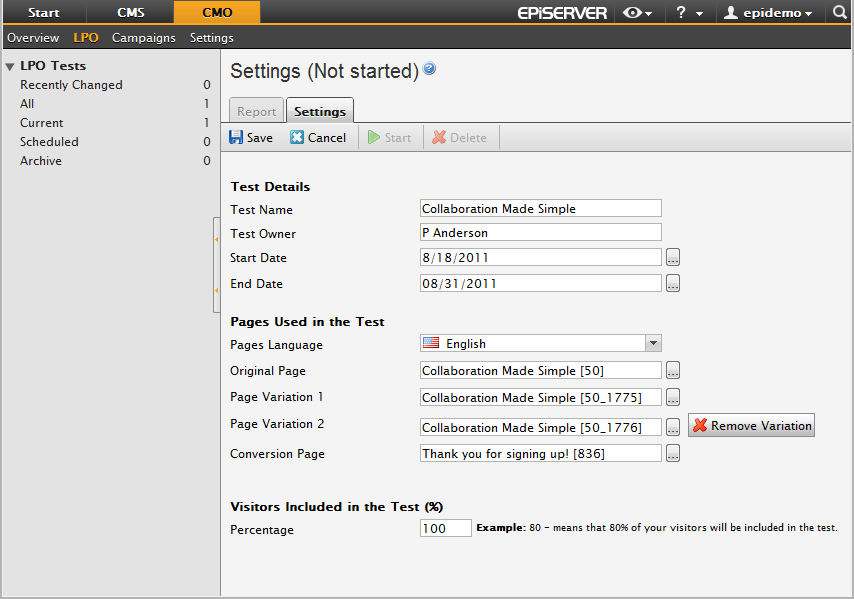Open the End Date date picker

click(x=672, y=283)
